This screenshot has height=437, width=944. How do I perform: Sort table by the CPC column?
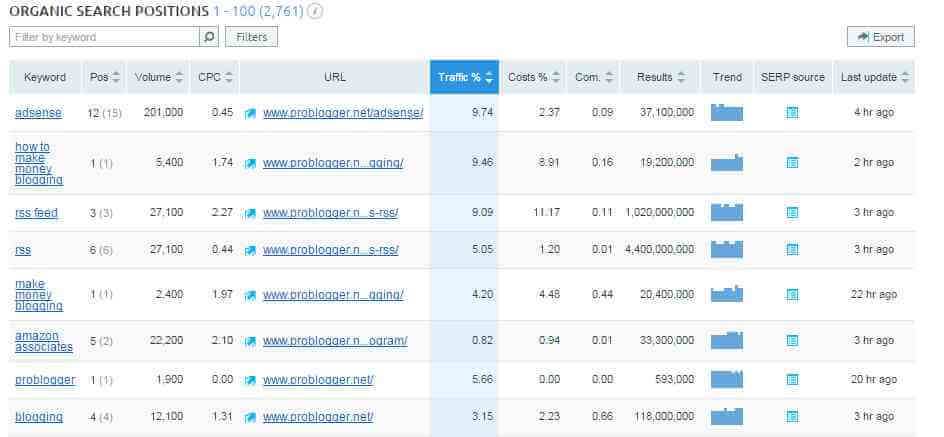click(x=214, y=78)
